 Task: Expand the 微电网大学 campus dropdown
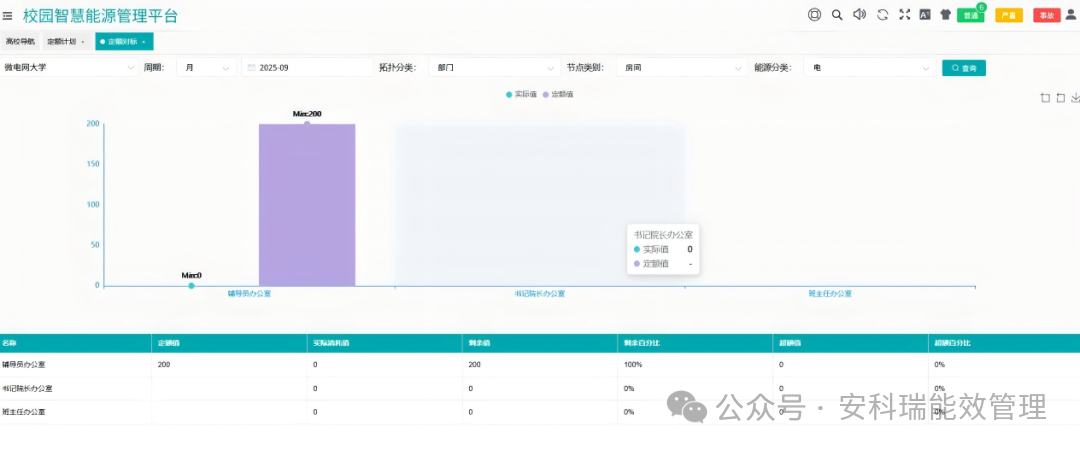[x=70, y=67]
